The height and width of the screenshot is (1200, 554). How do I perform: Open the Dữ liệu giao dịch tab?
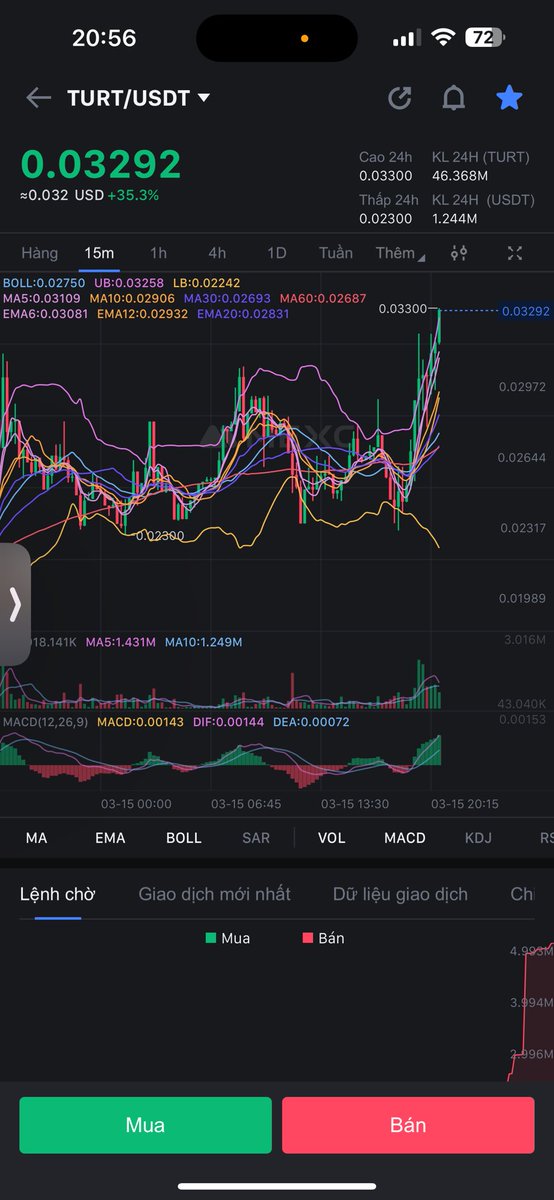pos(400,894)
